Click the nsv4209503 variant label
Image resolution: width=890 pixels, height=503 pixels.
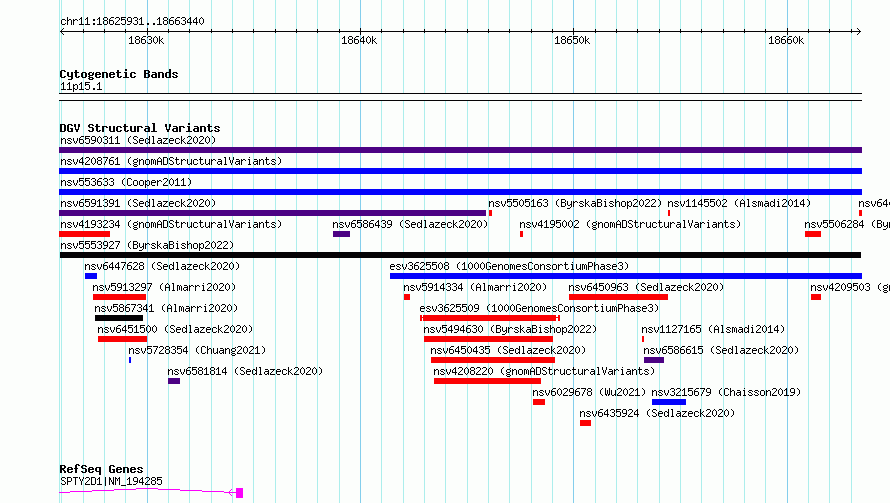[x=850, y=287]
